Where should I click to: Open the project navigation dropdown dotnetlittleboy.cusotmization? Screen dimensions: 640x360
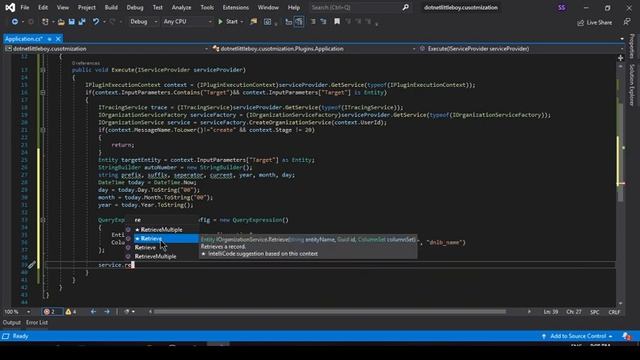coord(107,49)
